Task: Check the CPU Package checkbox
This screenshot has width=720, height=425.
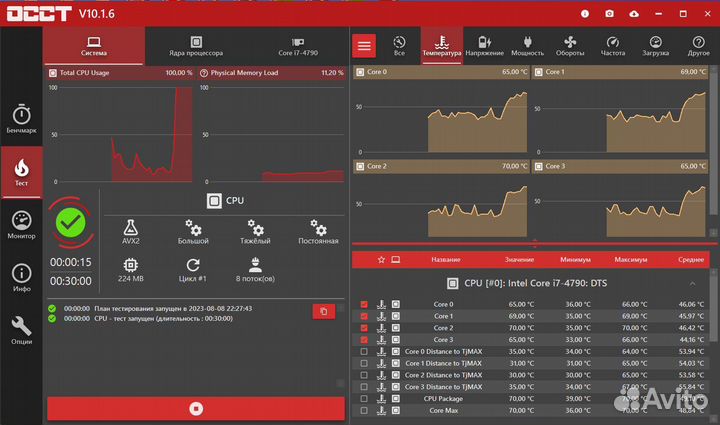Action: (x=364, y=399)
